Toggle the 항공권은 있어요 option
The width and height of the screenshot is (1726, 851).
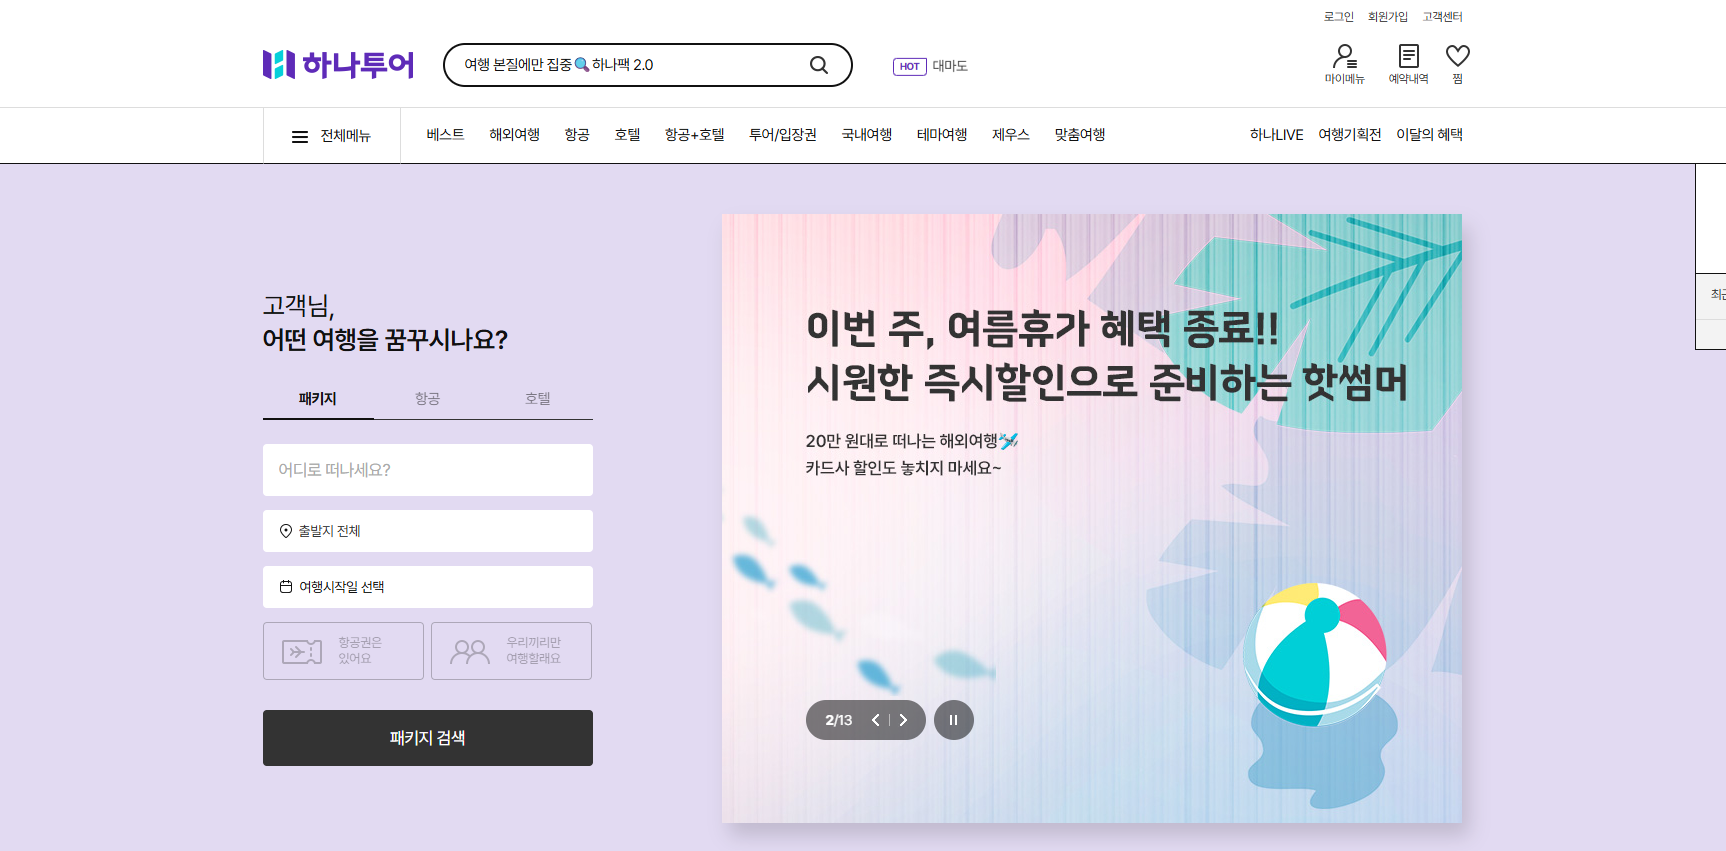[343, 651]
